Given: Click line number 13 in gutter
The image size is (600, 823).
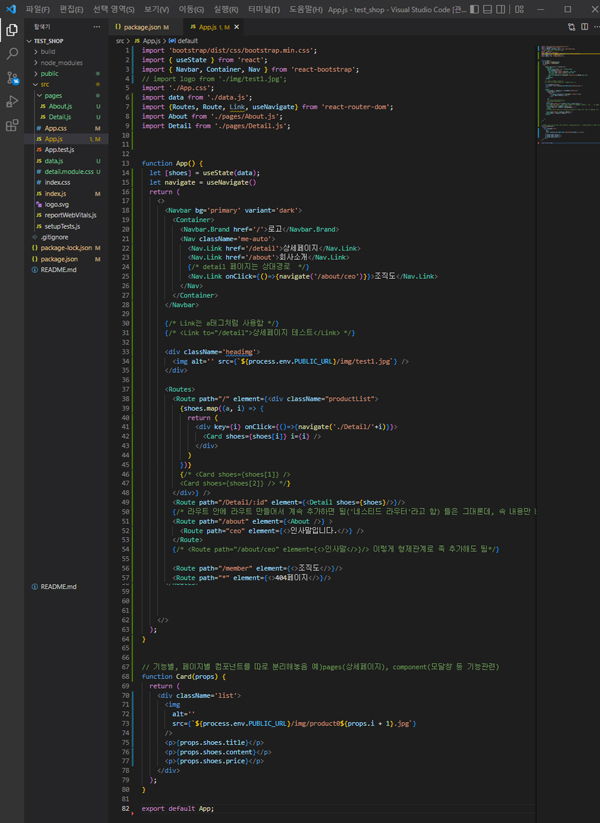Looking at the screenshot, I should pos(125,163).
